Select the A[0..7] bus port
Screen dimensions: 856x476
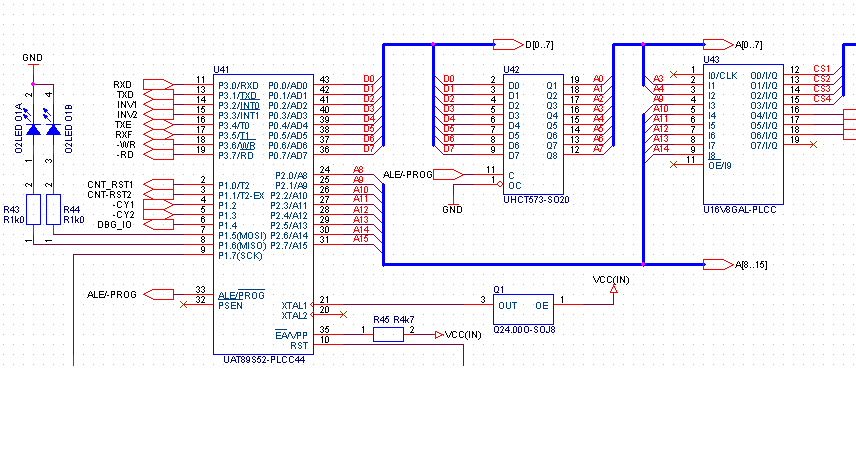coord(718,44)
